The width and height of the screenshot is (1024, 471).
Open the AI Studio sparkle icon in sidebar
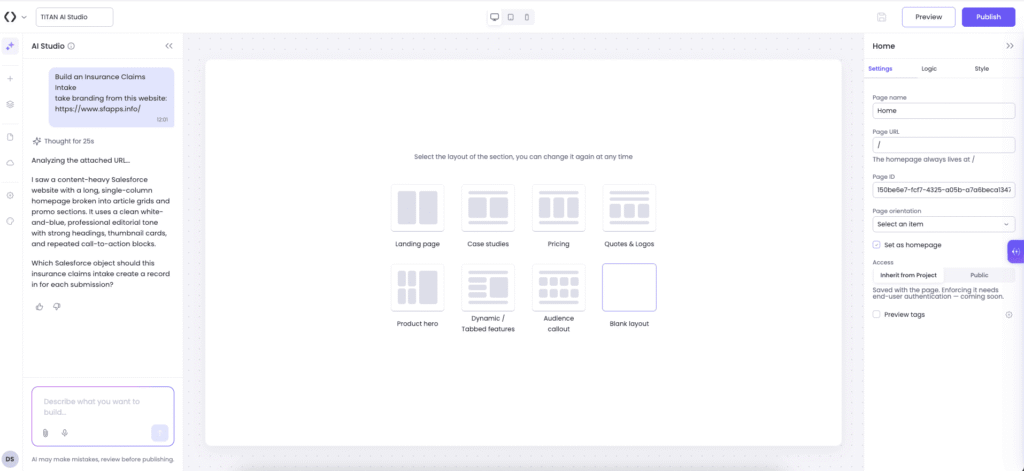(x=10, y=46)
